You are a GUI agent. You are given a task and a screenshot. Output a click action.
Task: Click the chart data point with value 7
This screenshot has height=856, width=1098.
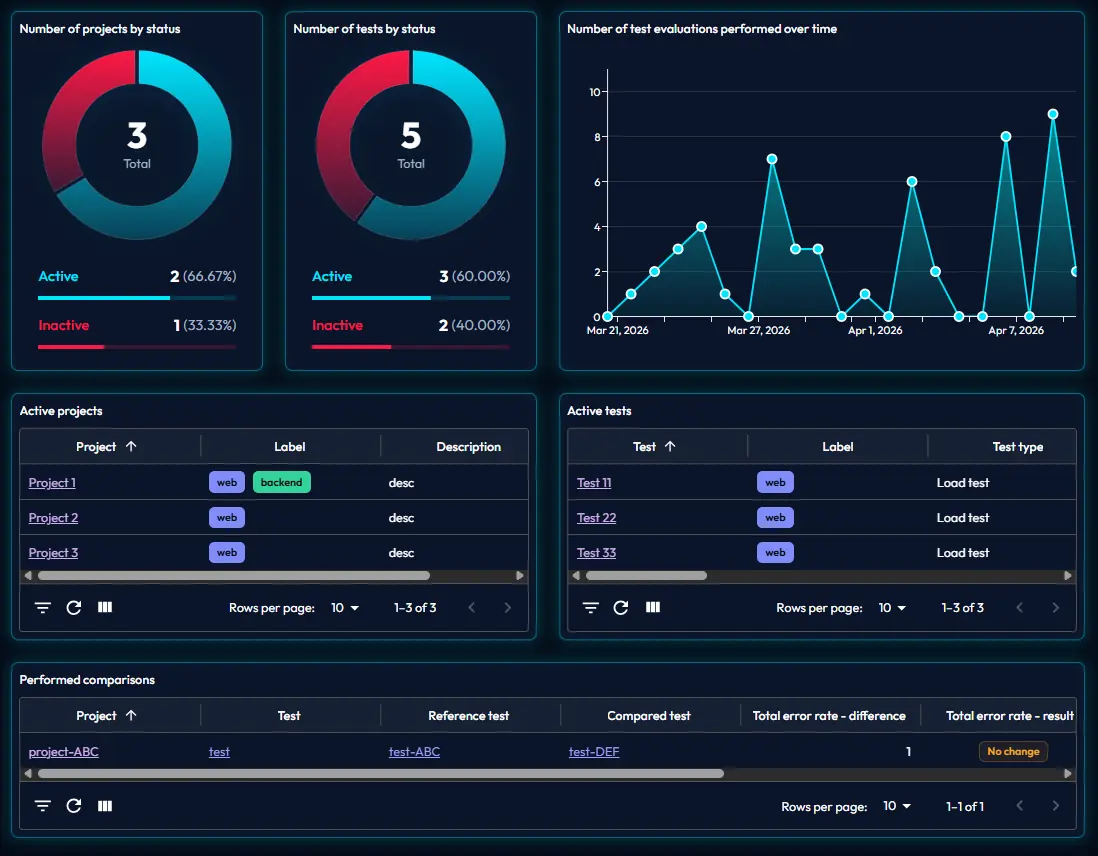772,159
